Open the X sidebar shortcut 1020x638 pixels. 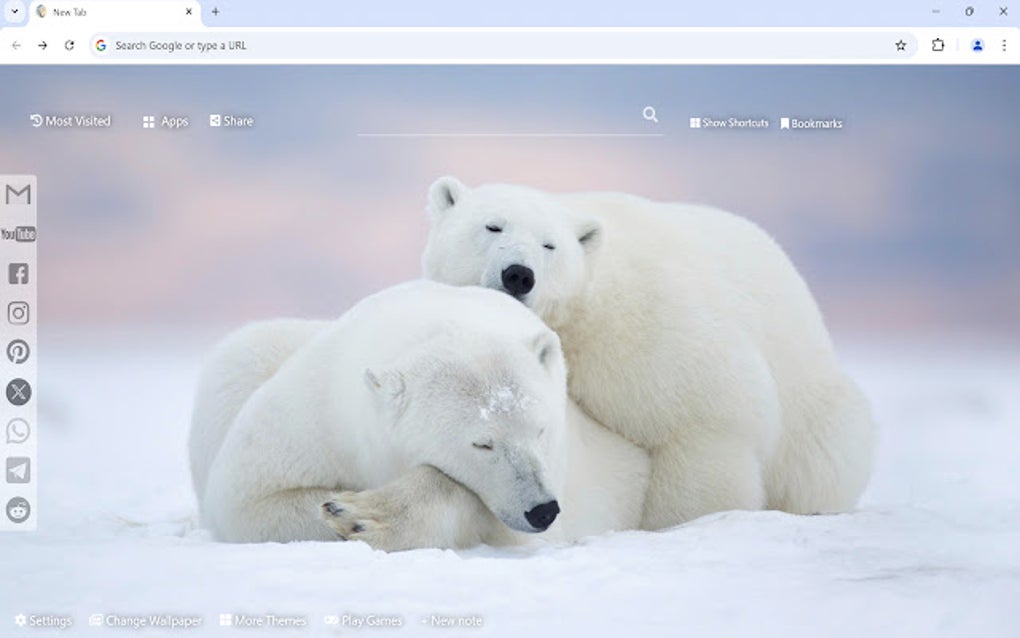[x=18, y=392]
